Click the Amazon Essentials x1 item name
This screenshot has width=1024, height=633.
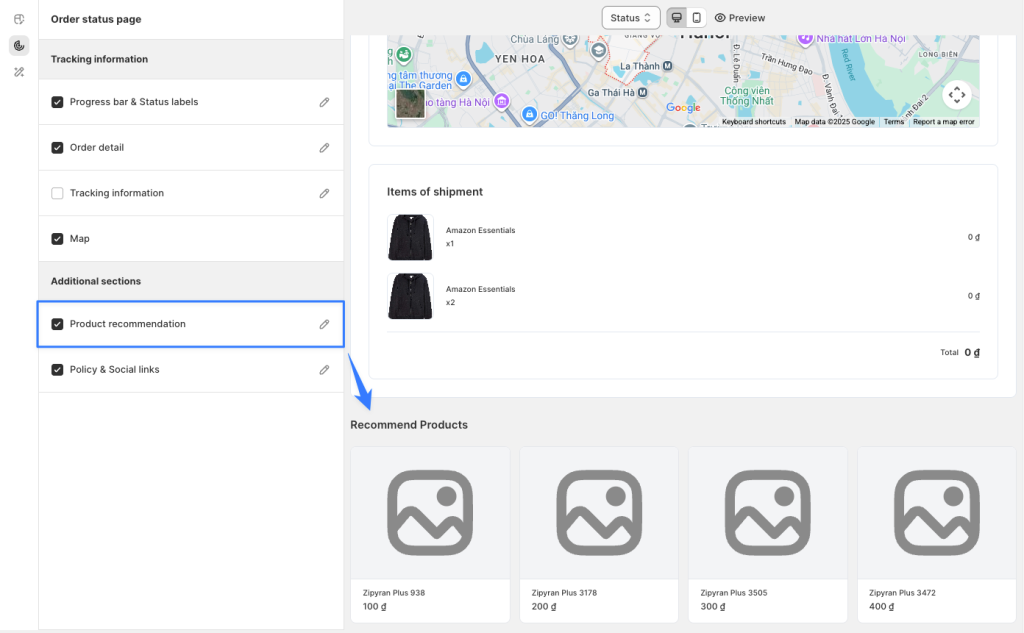(x=481, y=231)
